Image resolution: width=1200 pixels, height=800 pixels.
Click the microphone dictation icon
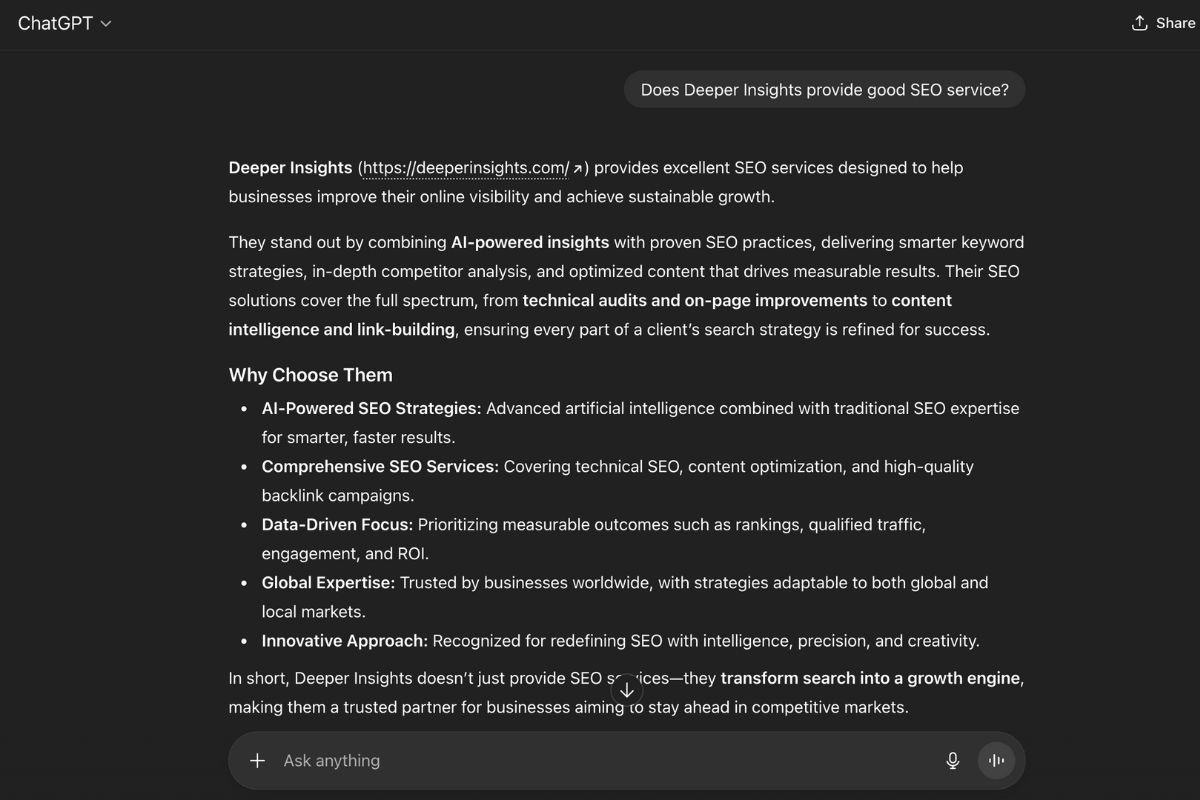[x=952, y=760]
